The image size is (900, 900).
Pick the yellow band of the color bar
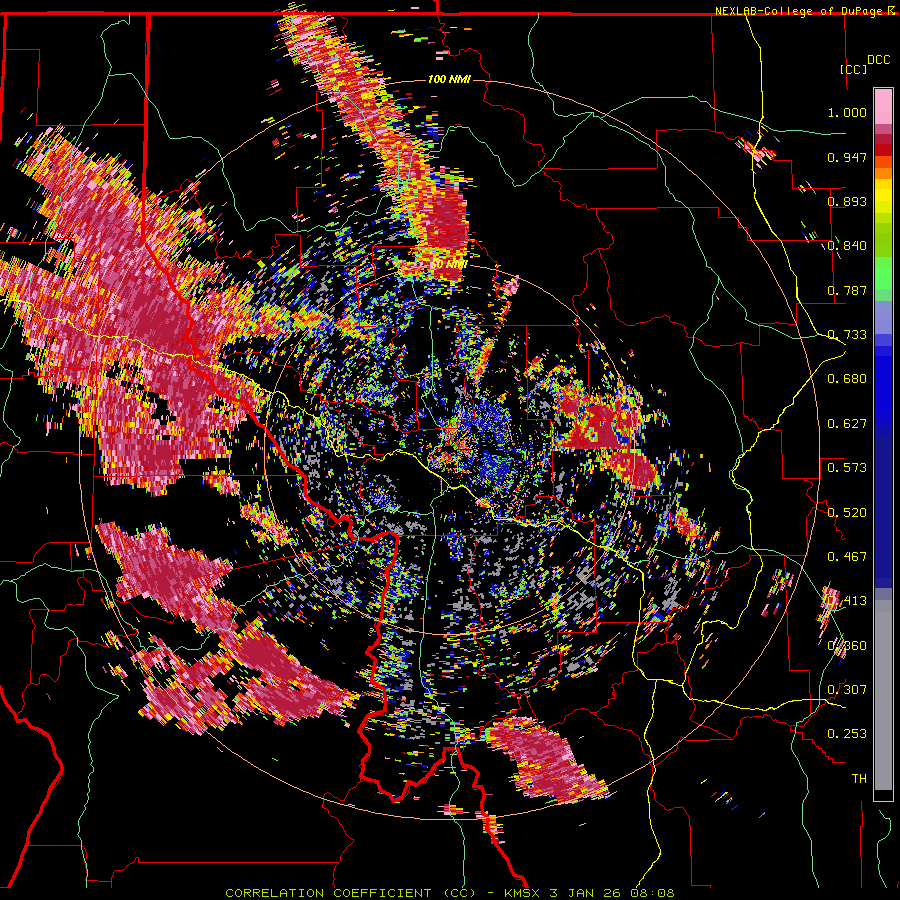click(x=883, y=197)
